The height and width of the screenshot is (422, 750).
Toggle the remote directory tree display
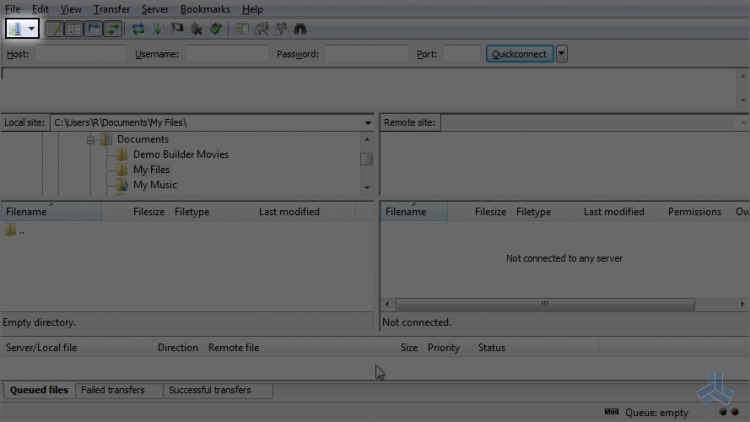[x=93, y=29]
